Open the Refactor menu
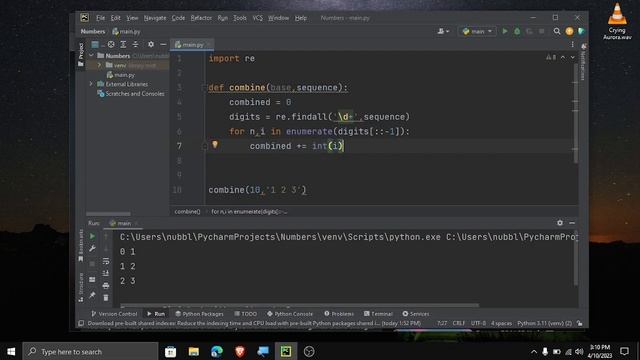Screen dimensions: 640x360 [201, 18]
